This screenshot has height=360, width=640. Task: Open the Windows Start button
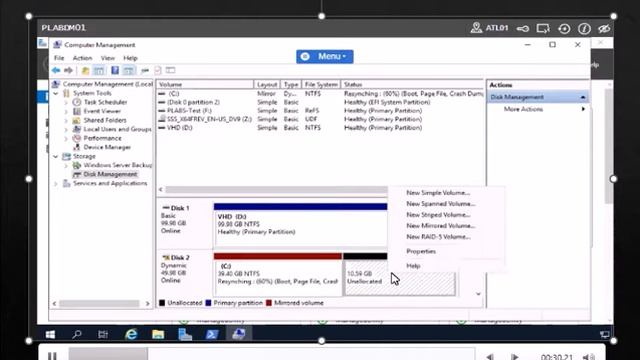(50, 335)
